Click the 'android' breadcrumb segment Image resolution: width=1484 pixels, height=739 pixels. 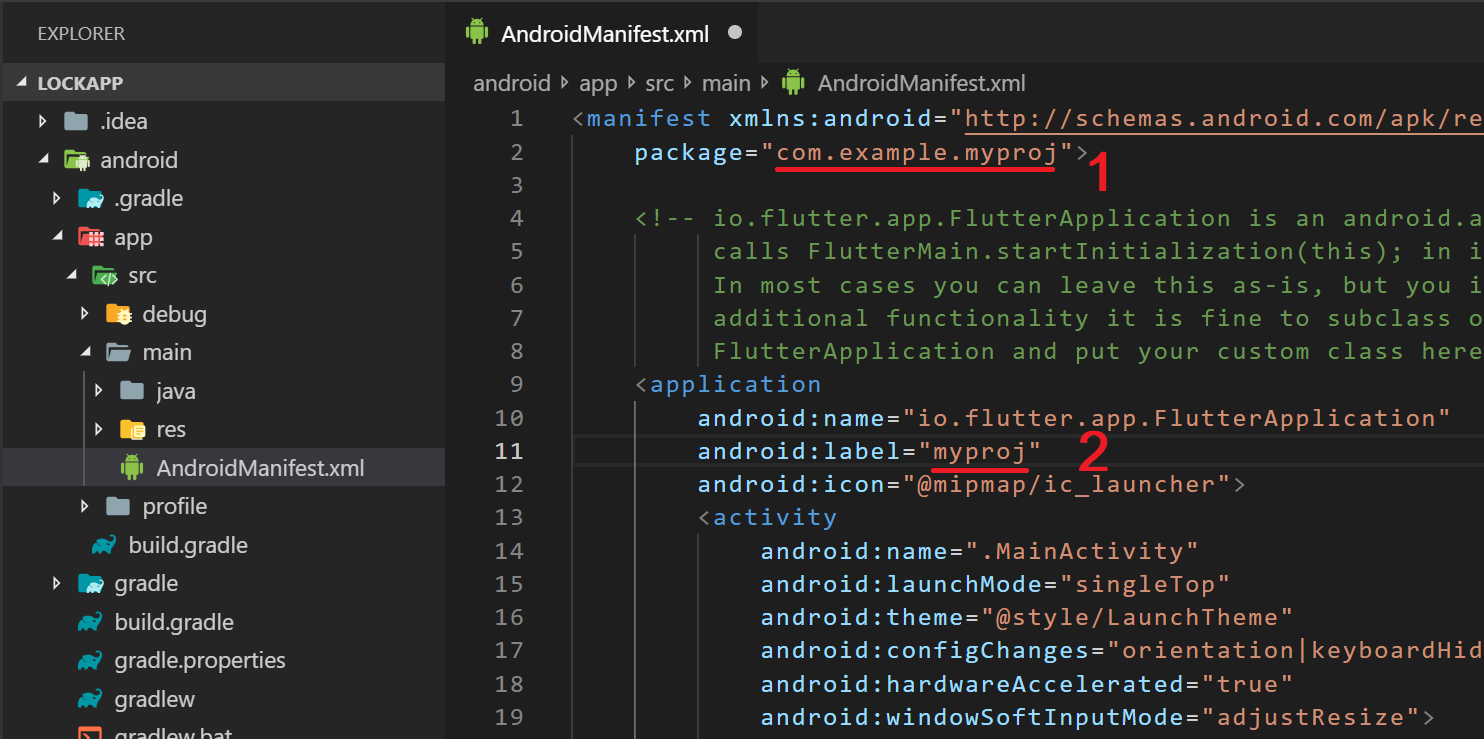click(x=512, y=83)
